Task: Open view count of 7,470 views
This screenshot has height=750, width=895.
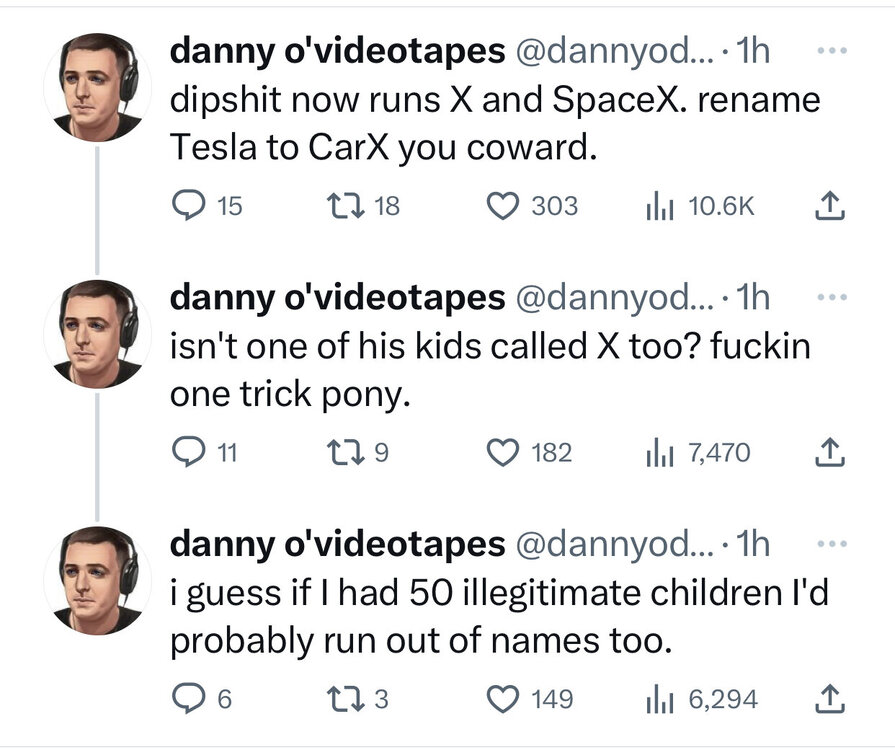Action: [x=662, y=452]
